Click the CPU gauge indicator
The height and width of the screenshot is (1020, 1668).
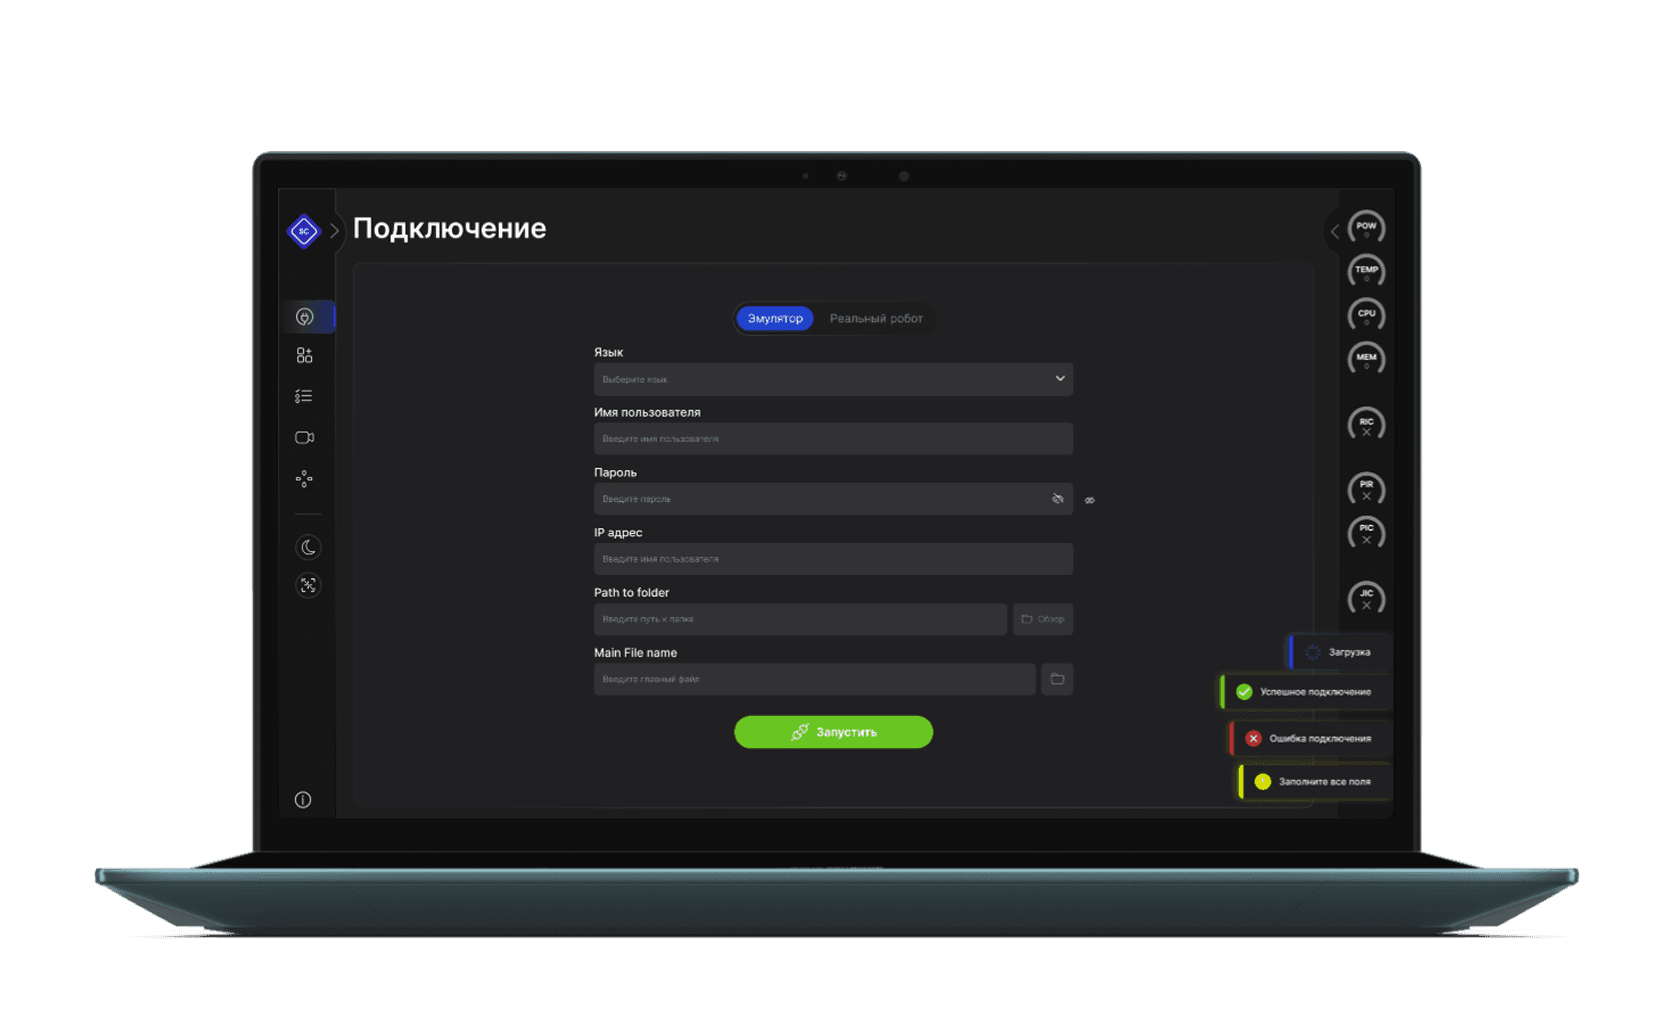tap(1366, 315)
